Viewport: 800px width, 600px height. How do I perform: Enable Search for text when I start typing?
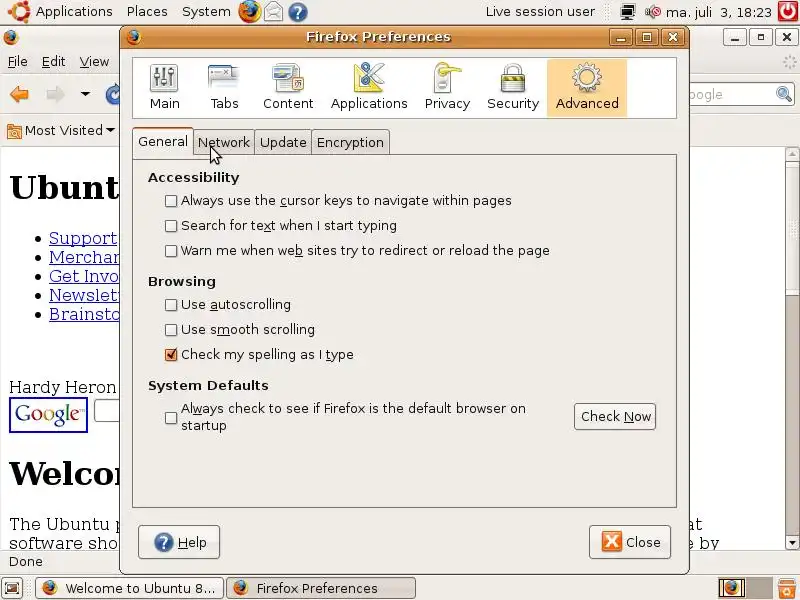[171, 226]
